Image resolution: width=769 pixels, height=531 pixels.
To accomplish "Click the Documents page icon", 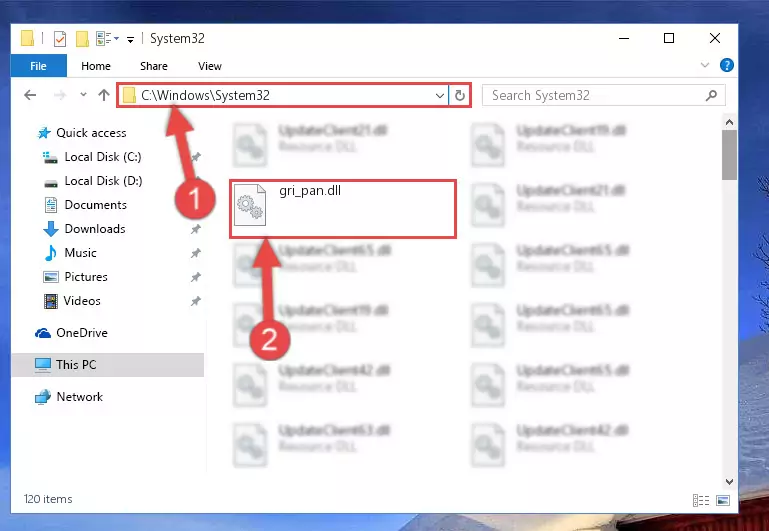I will (51, 205).
